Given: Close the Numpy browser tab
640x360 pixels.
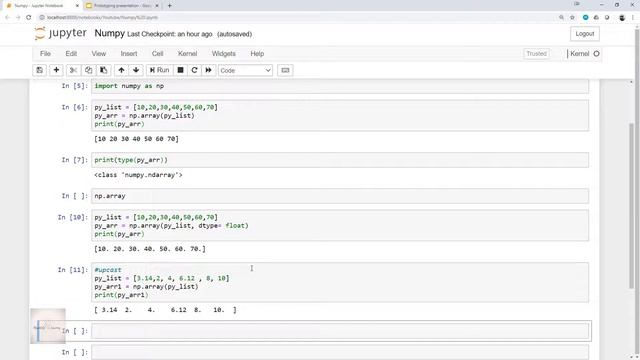Looking at the screenshot, I should (x=77, y=6).
